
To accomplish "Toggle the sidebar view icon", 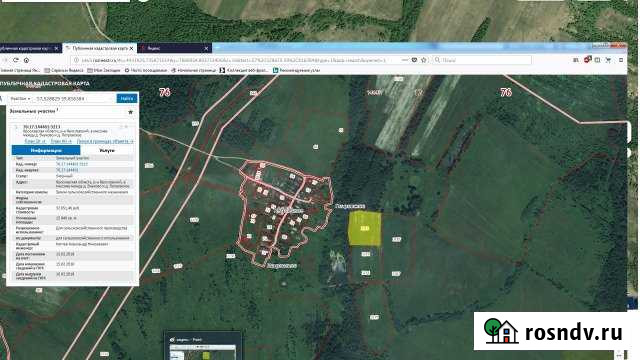I will (598, 60).
